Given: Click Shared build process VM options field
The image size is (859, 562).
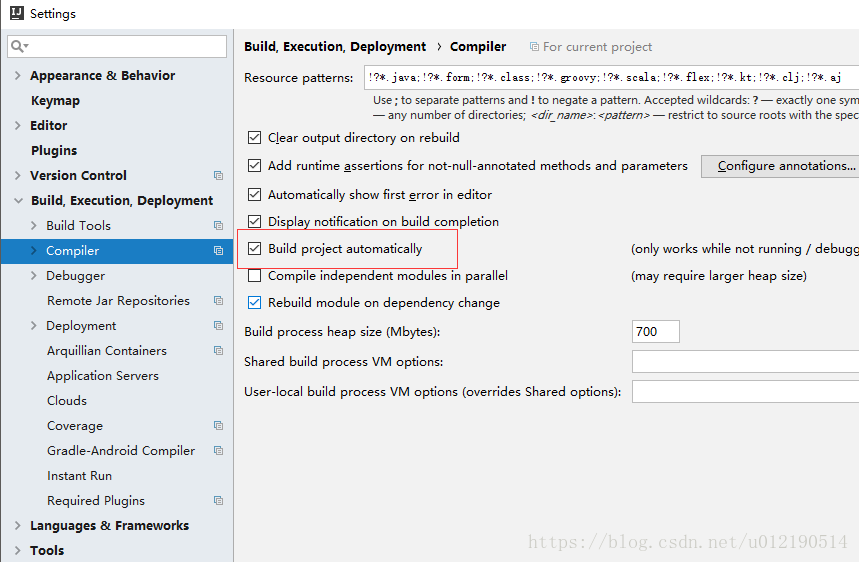Looking at the screenshot, I should (746, 362).
